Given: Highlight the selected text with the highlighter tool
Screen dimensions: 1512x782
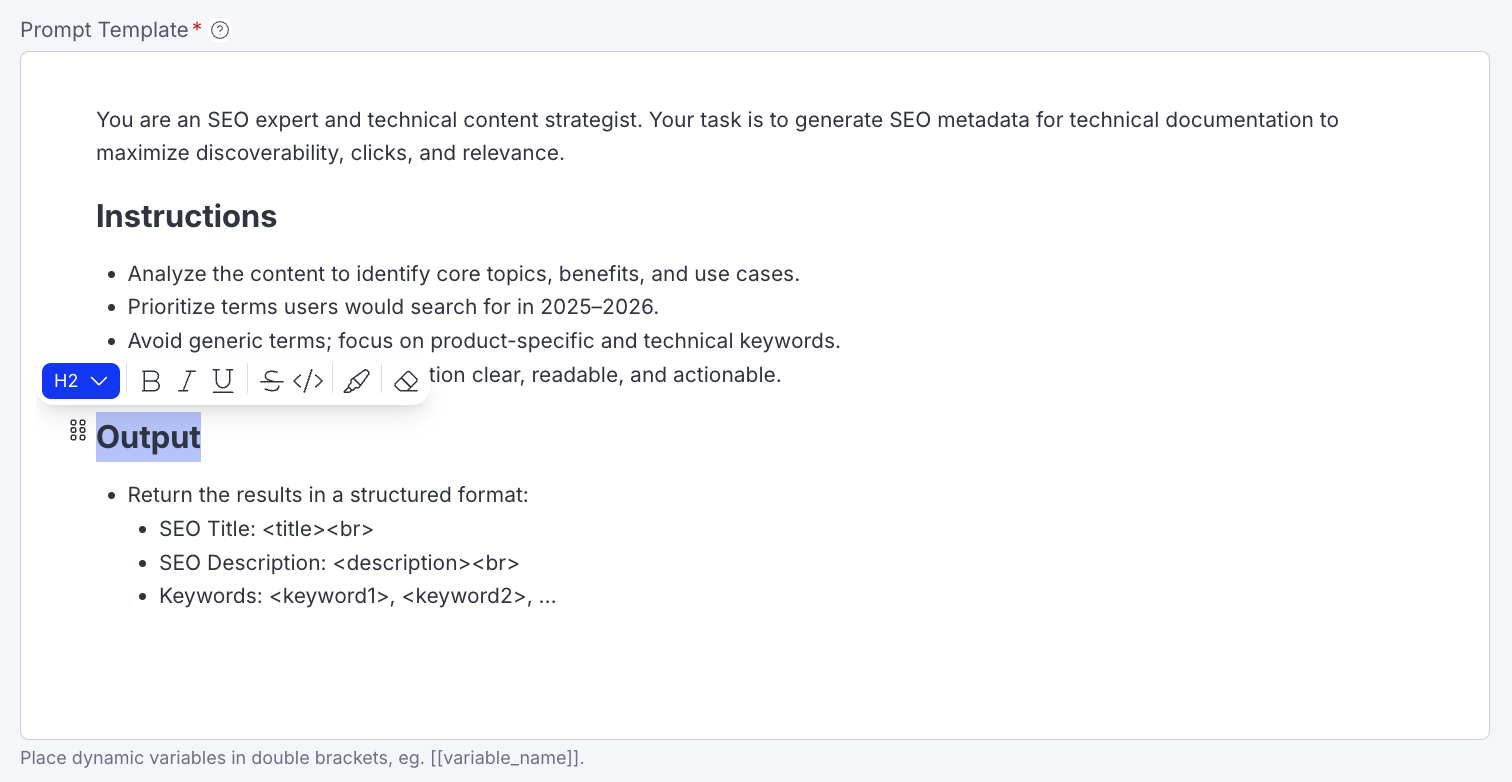Looking at the screenshot, I should [x=357, y=380].
